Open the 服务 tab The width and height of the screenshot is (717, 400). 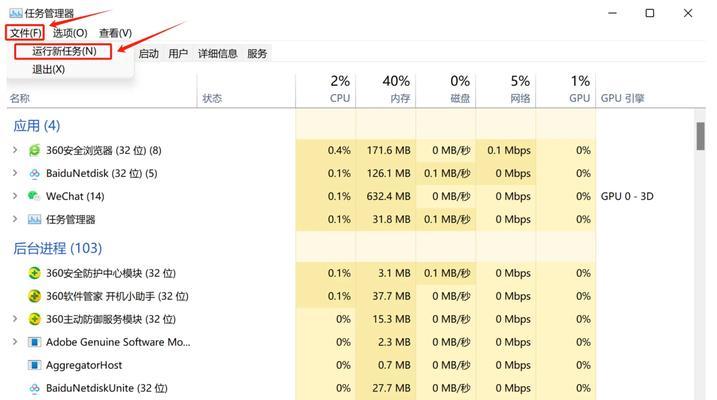(x=257, y=53)
